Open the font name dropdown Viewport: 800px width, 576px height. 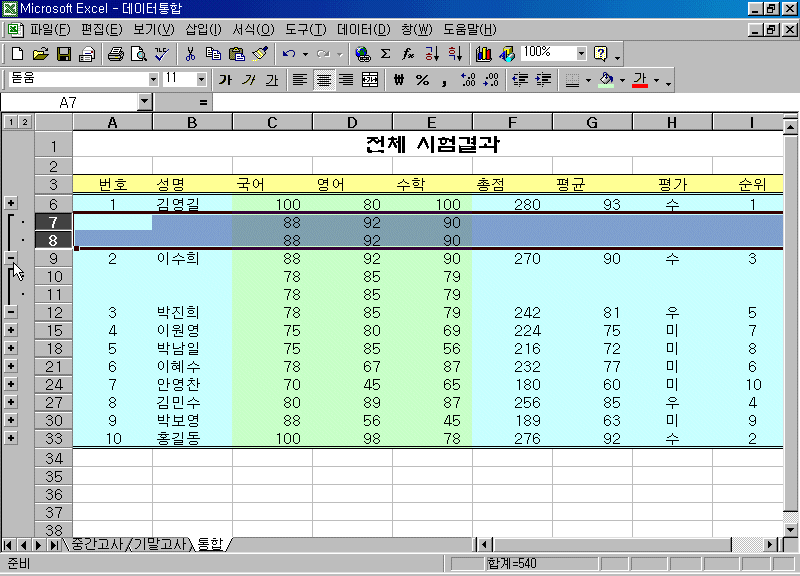(x=153, y=79)
